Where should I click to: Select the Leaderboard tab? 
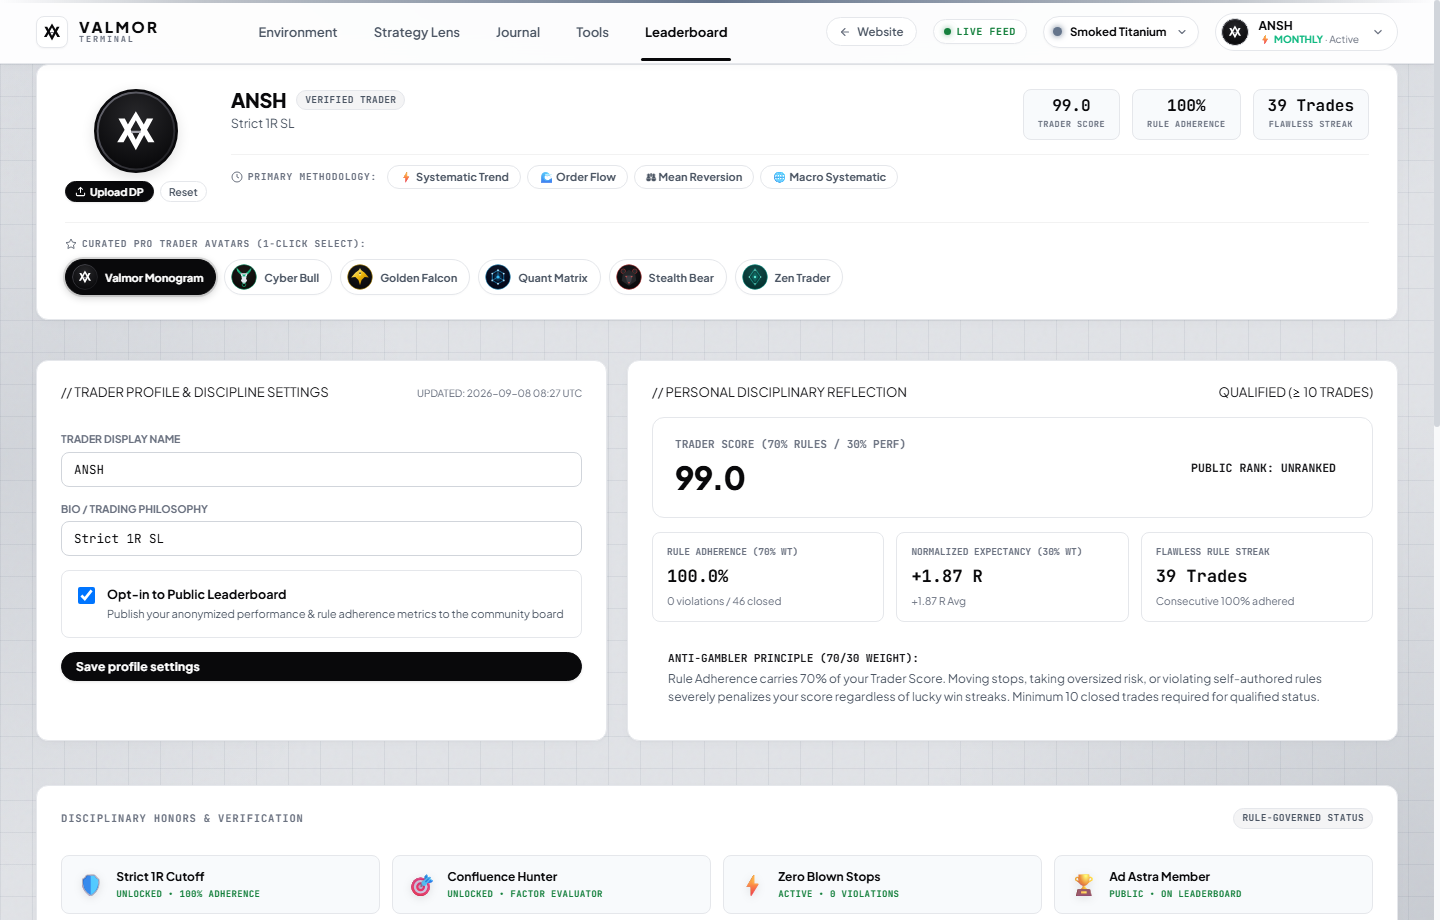[x=686, y=32]
